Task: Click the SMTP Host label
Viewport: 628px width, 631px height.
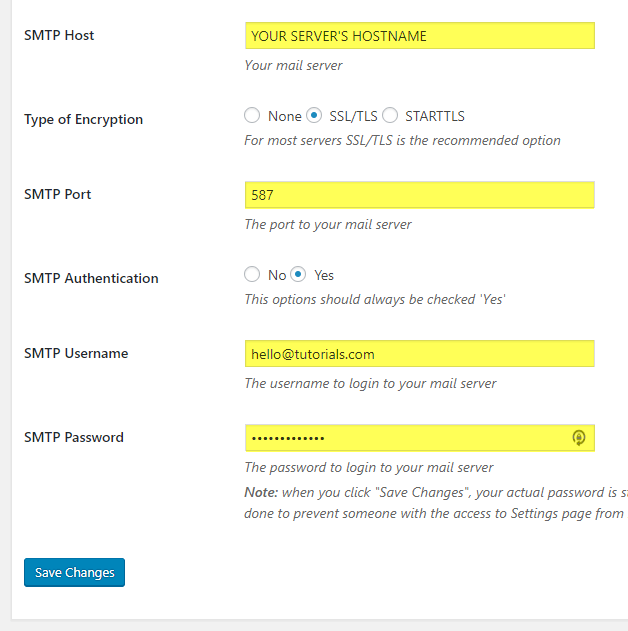Action: click(x=59, y=35)
